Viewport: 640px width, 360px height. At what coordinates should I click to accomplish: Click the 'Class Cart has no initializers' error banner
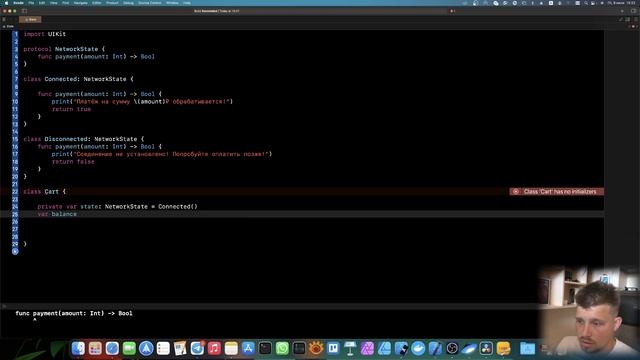click(556, 191)
